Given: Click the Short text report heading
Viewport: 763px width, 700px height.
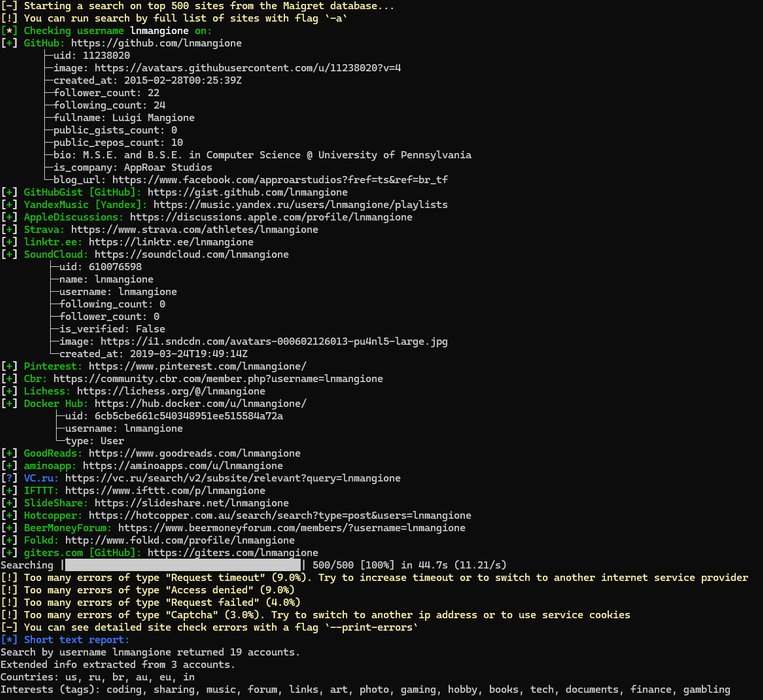Looking at the screenshot, I should click(x=65, y=640).
